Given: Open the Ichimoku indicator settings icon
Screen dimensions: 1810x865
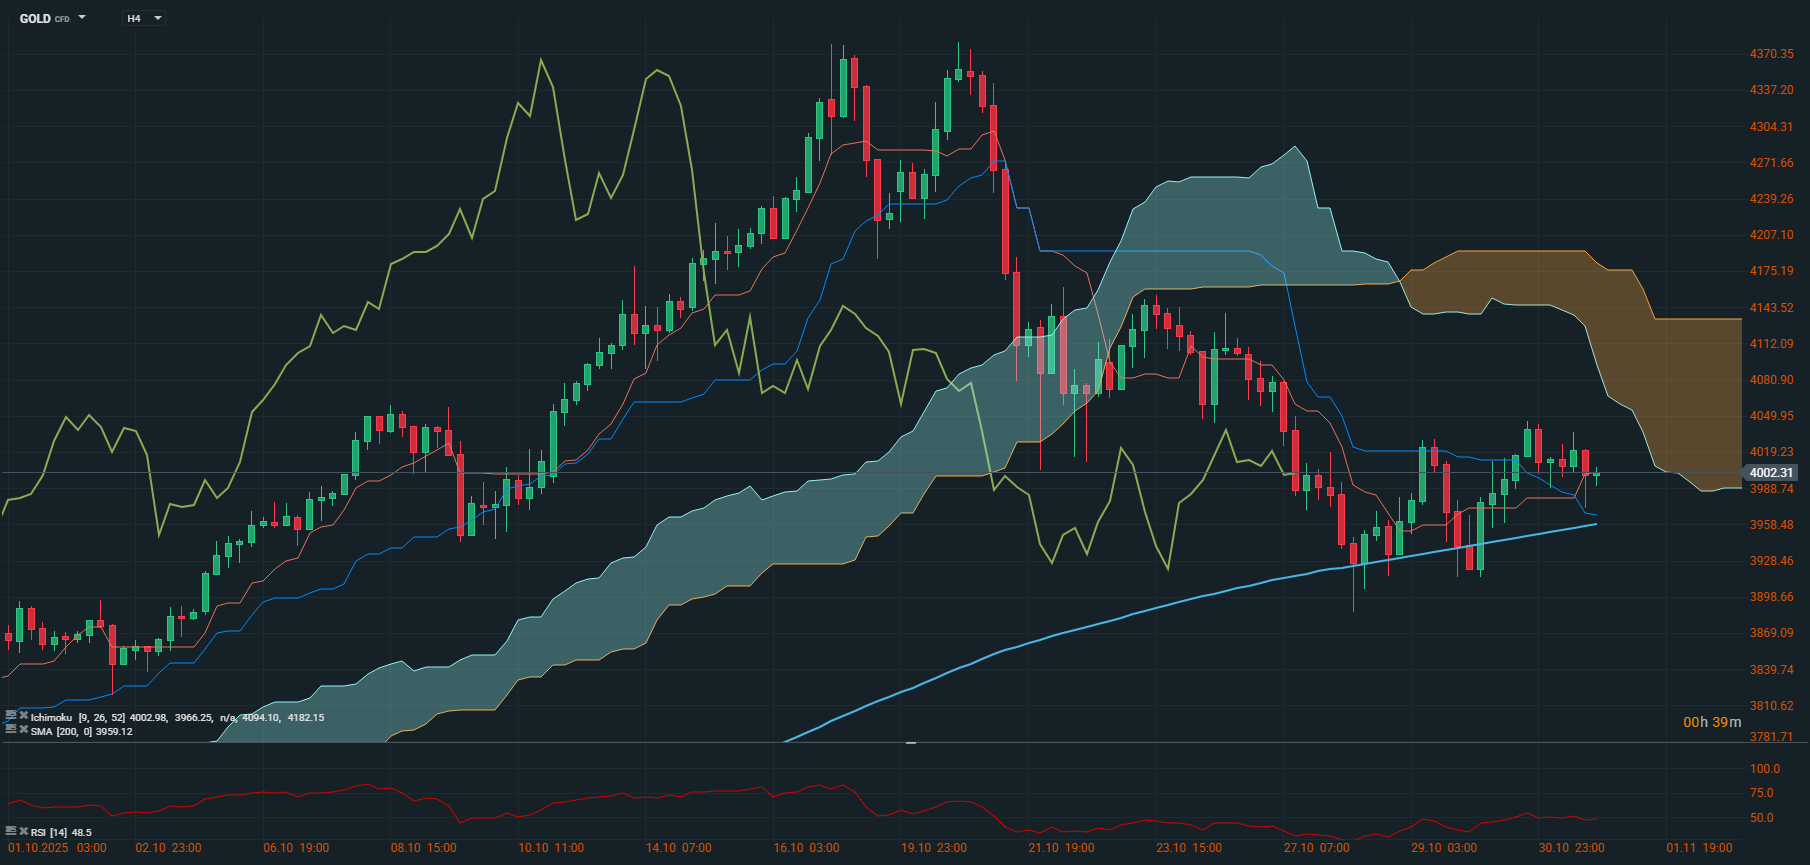Looking at the screenshot, I should [11, 716].
